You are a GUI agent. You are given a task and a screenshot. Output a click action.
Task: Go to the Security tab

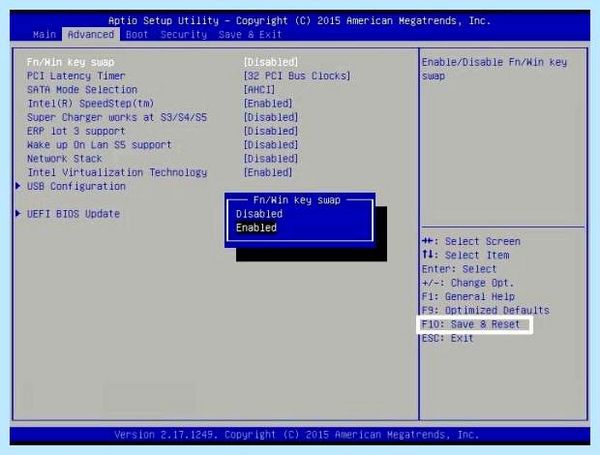click(x=184, y=34)
